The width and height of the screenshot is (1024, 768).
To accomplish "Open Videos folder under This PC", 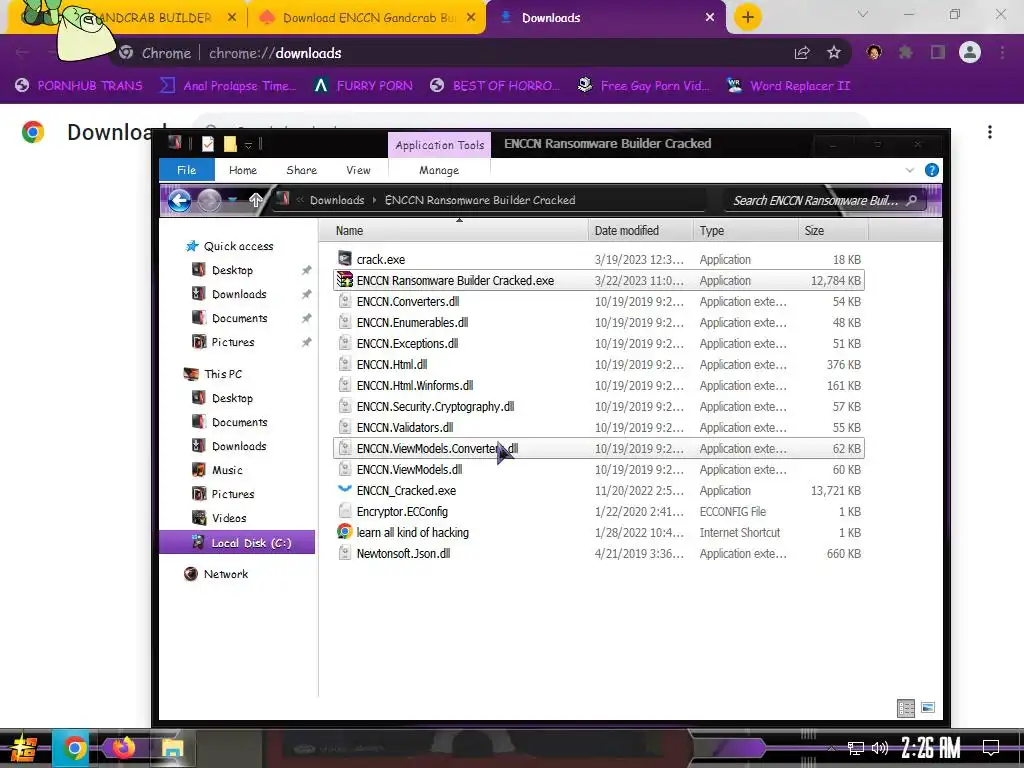I will coord(229,518).
